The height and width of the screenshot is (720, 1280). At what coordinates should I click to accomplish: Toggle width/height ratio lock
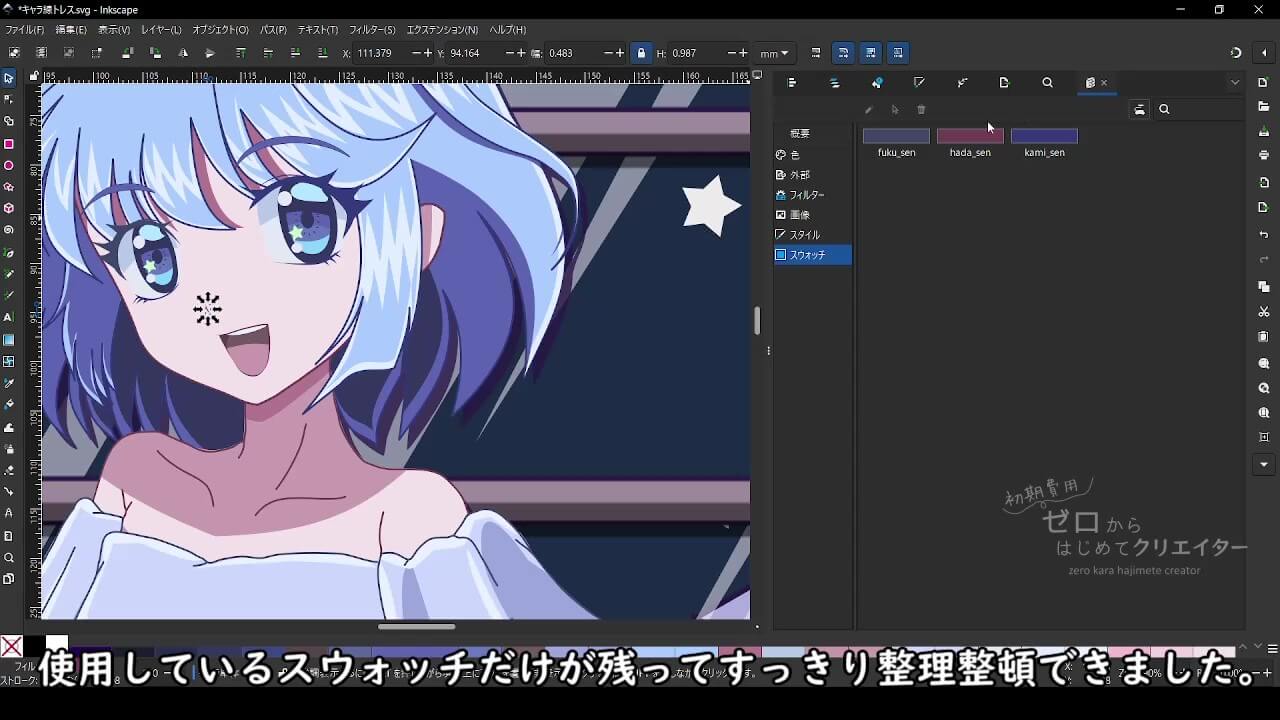click(641, 53)
